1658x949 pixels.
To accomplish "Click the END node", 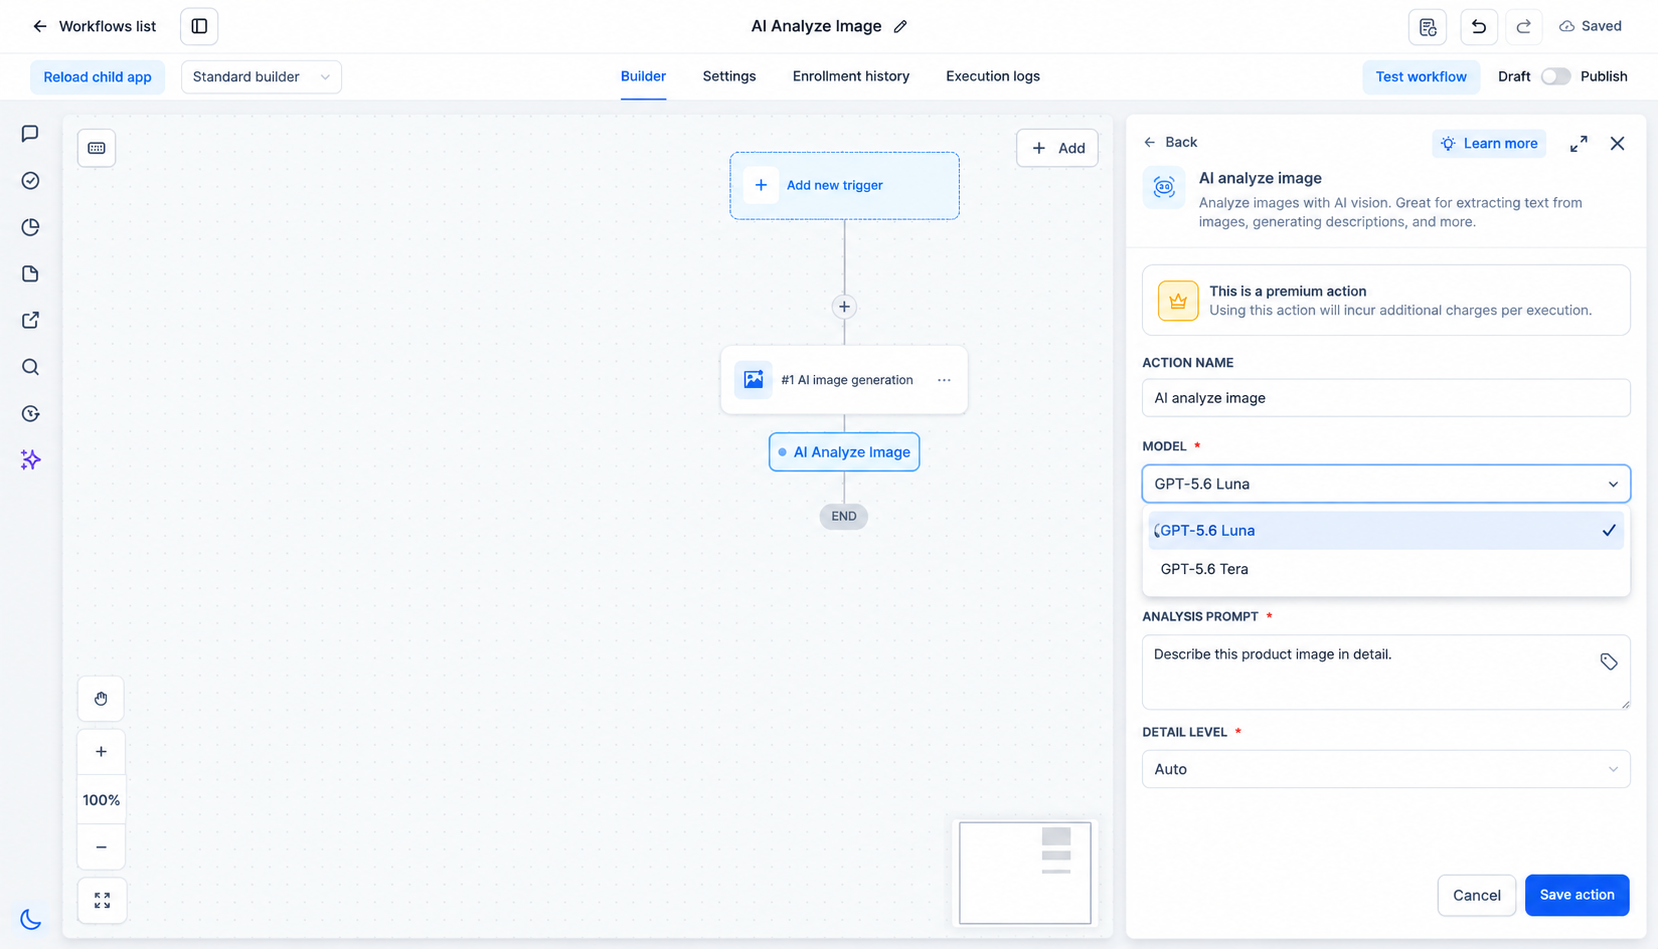I will pyautogui.click(x=844, y=516).
